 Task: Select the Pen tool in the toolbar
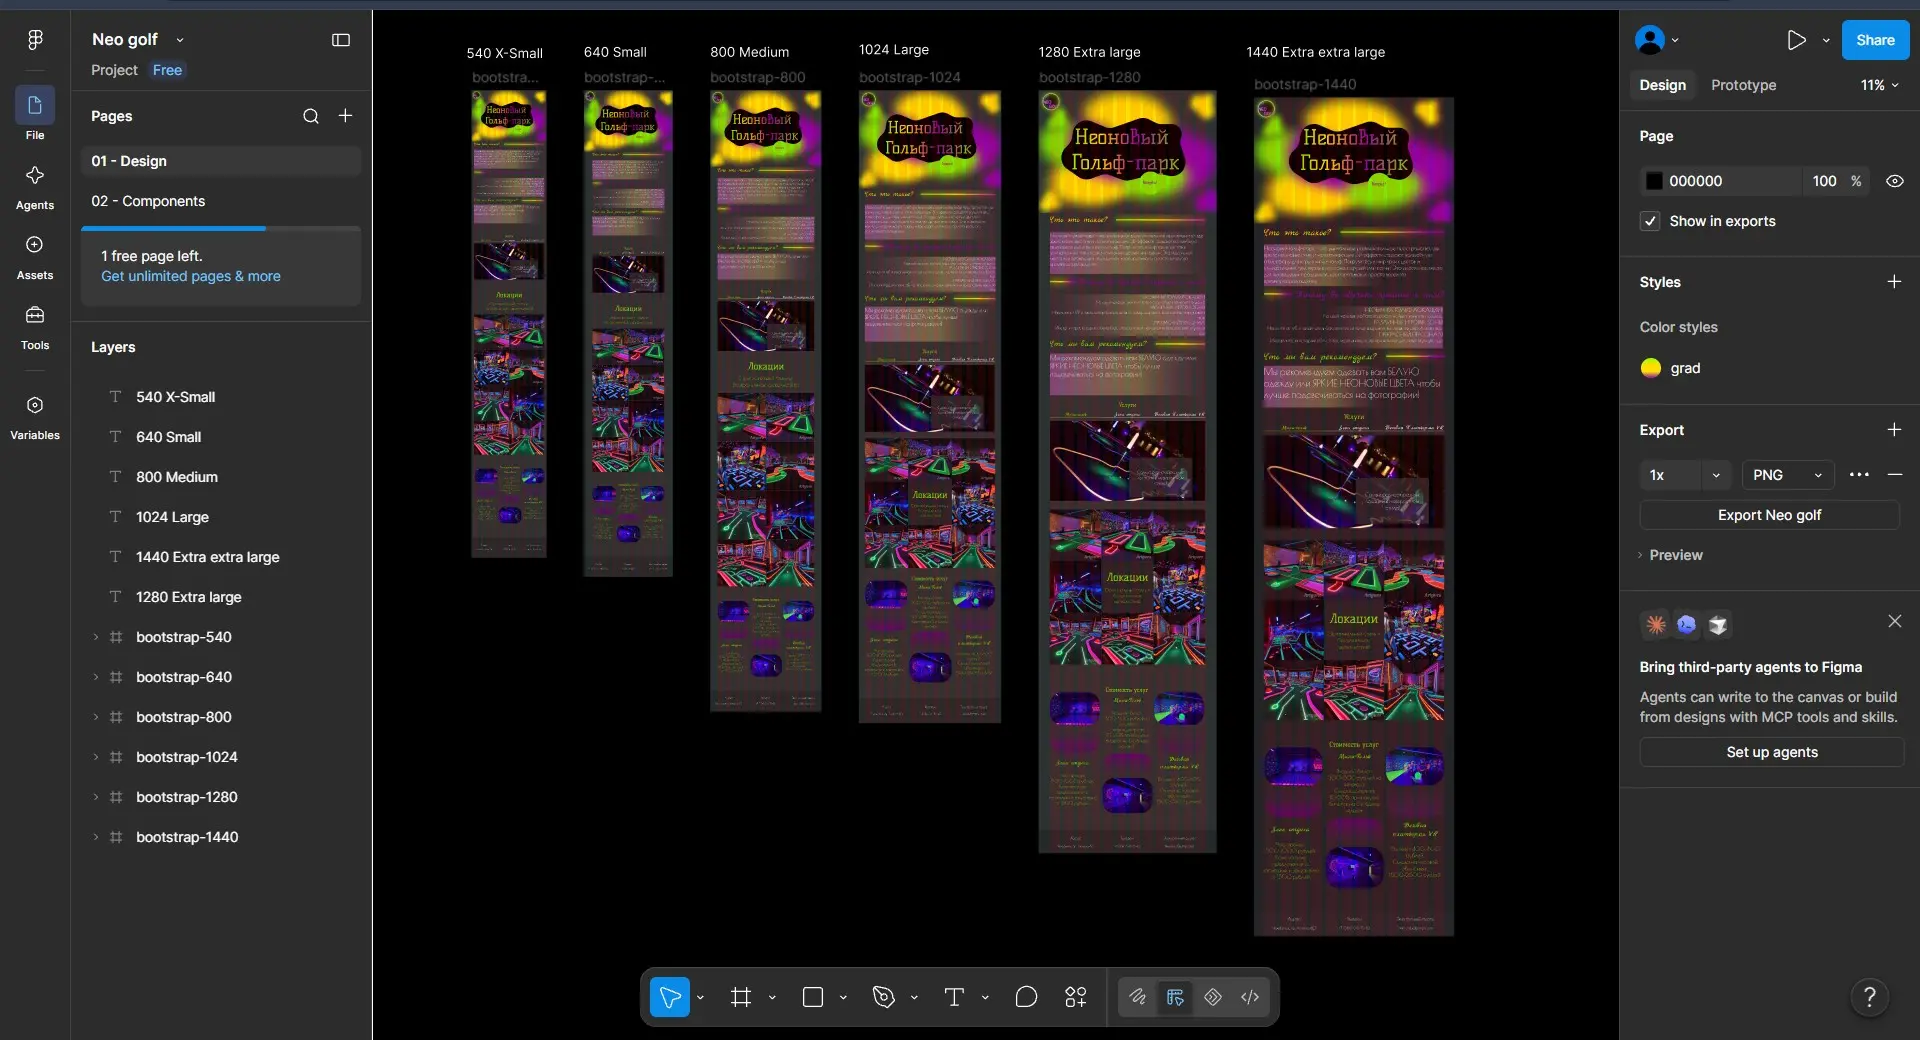[883, 997]
